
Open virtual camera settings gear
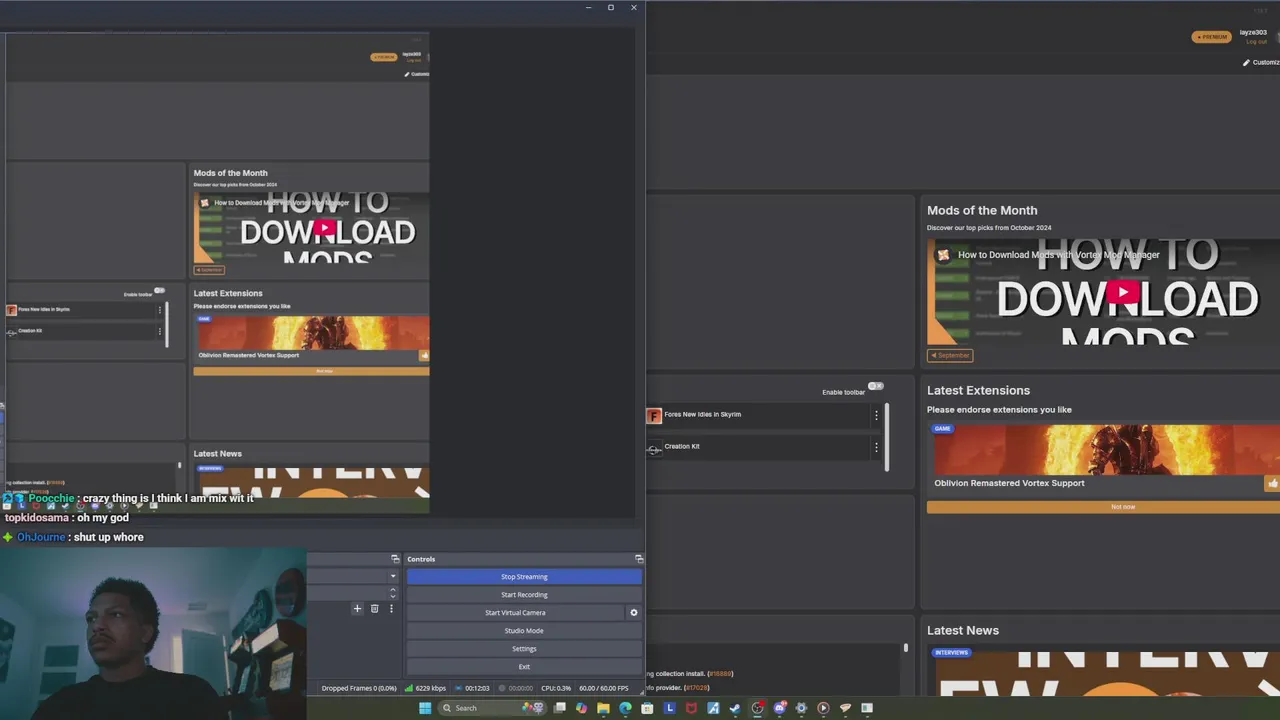pos(633,613)
